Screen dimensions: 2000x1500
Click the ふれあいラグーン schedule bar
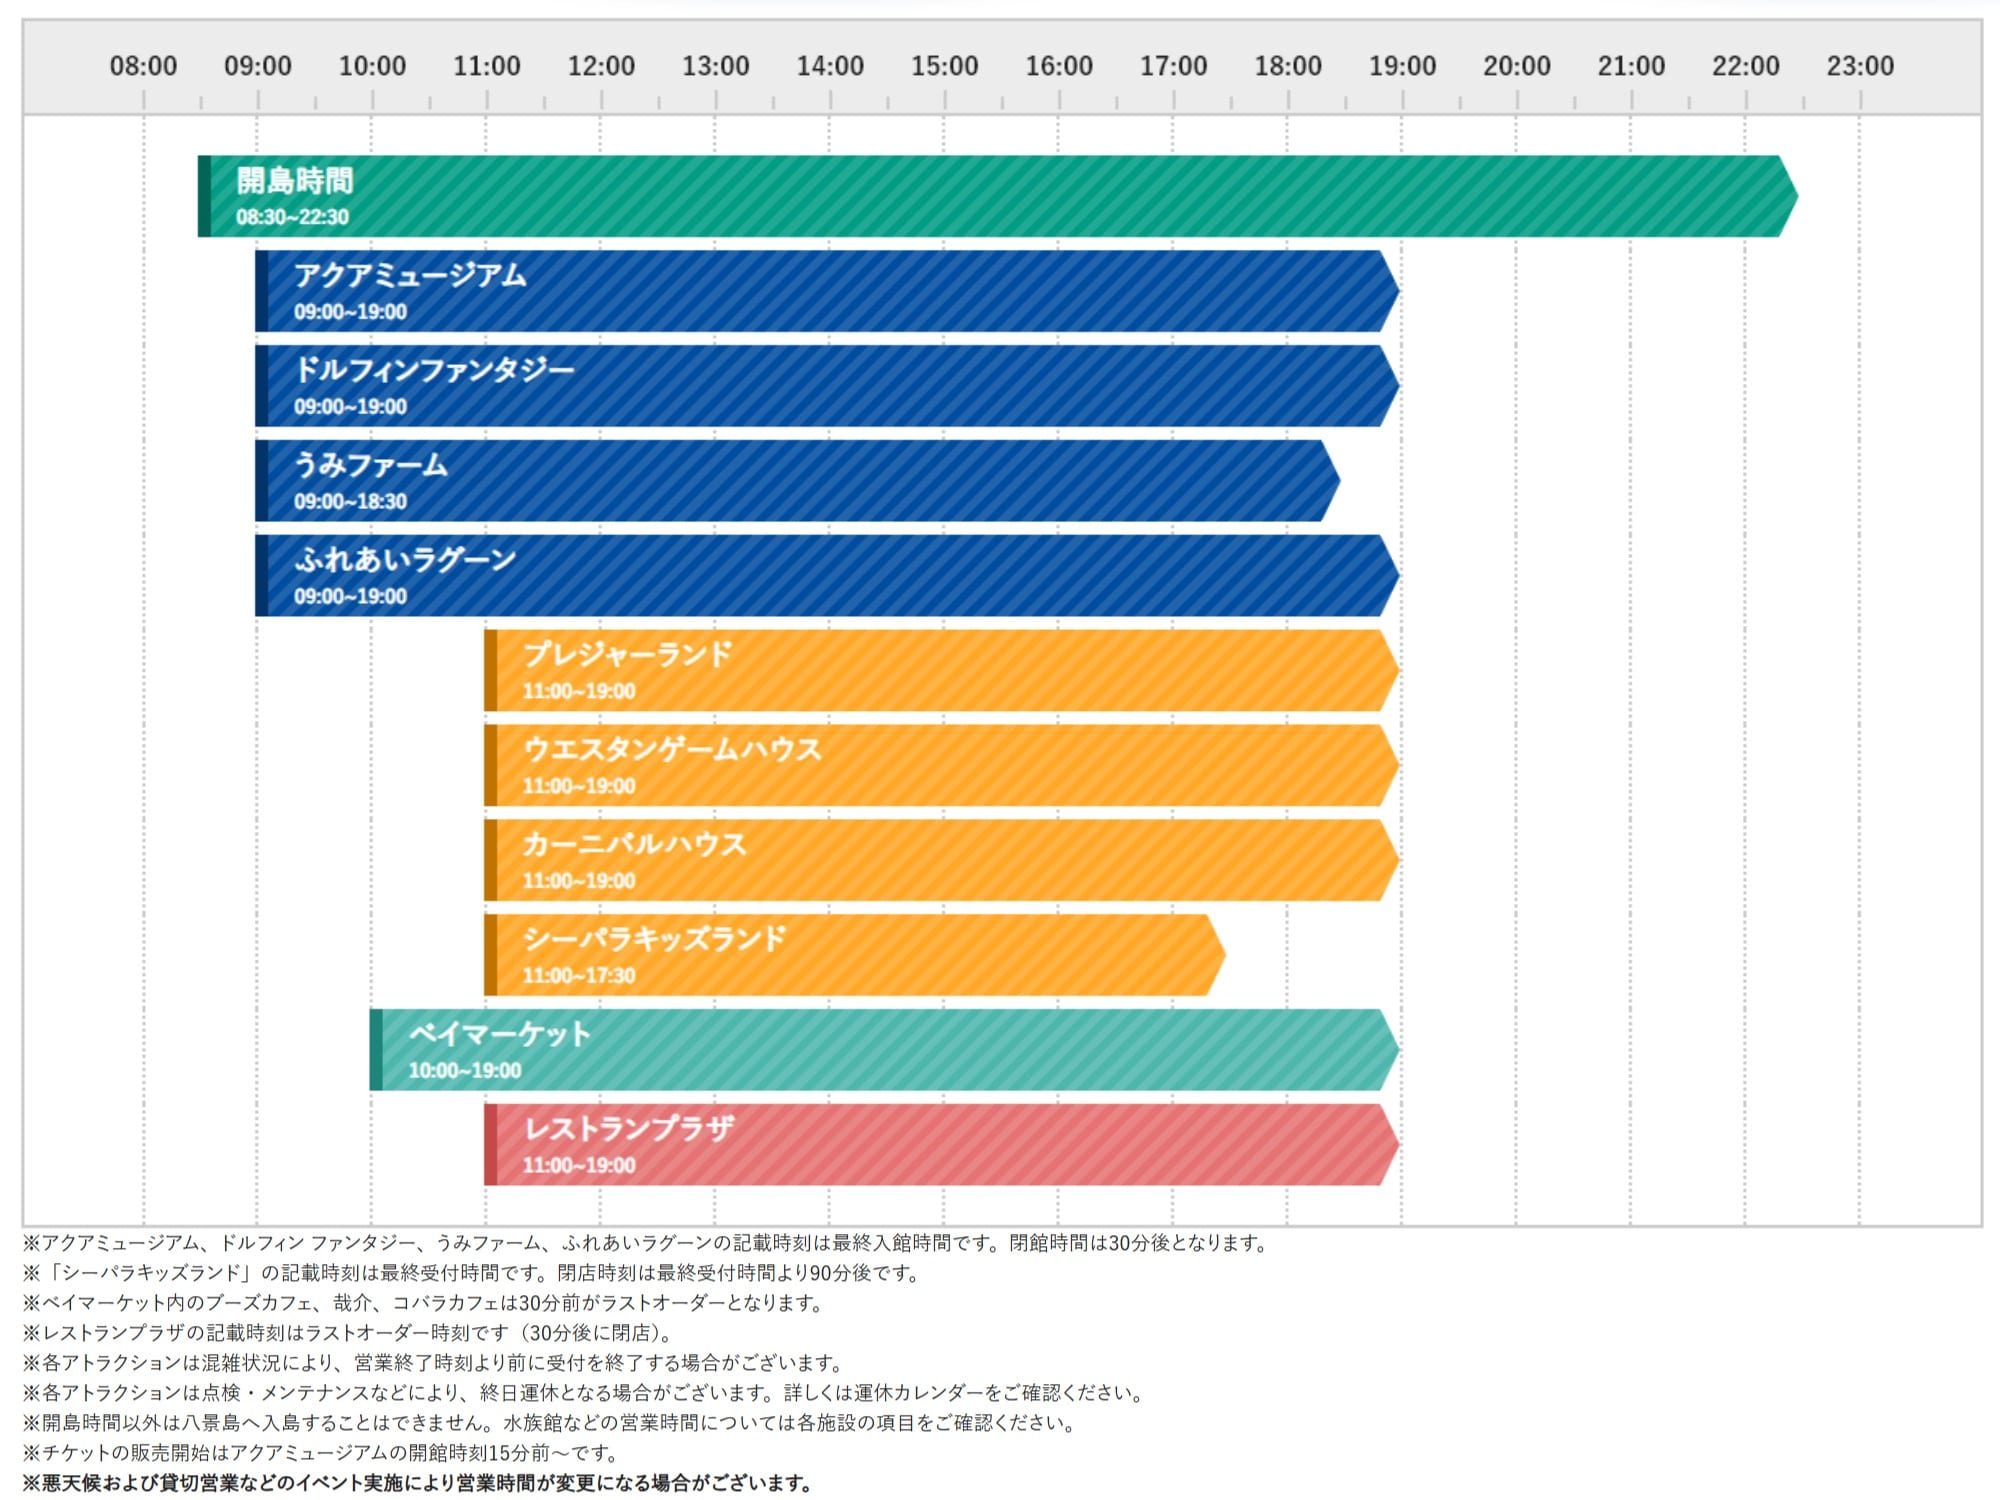pyautogui.click(x=827, y=575)
